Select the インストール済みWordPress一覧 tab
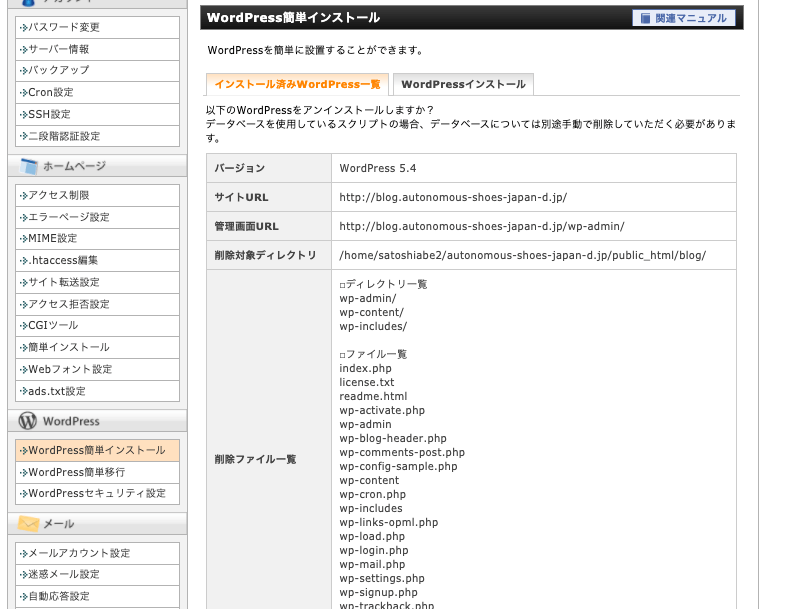 297,84
